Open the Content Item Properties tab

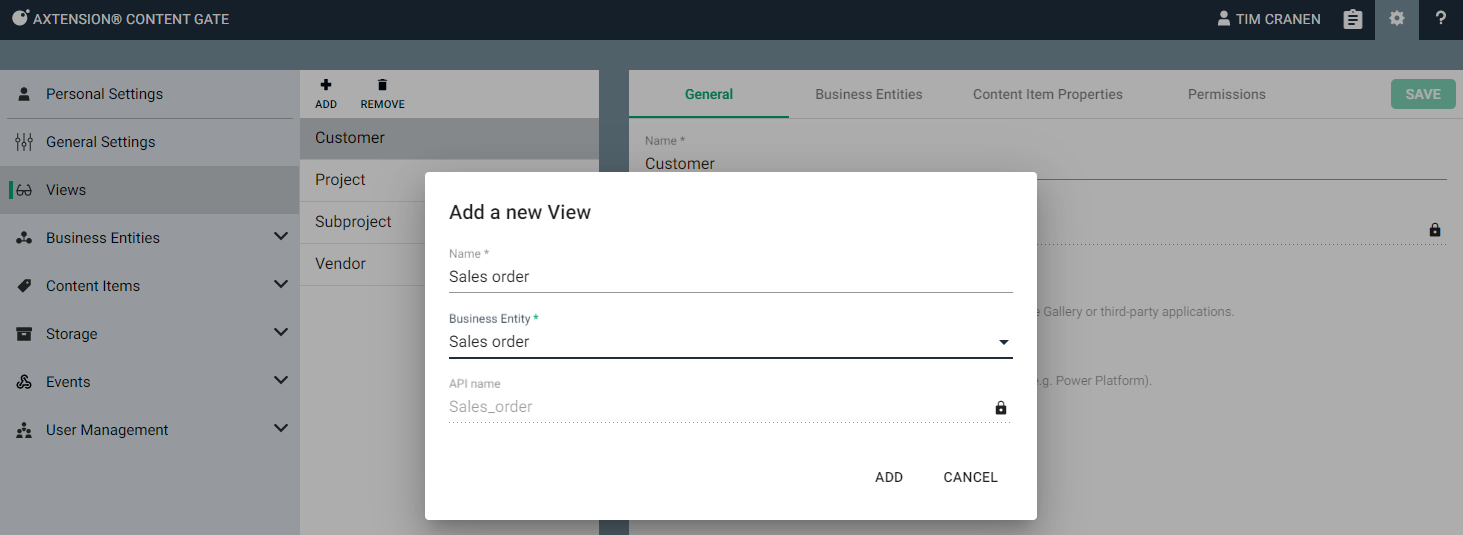[1047, 94]
